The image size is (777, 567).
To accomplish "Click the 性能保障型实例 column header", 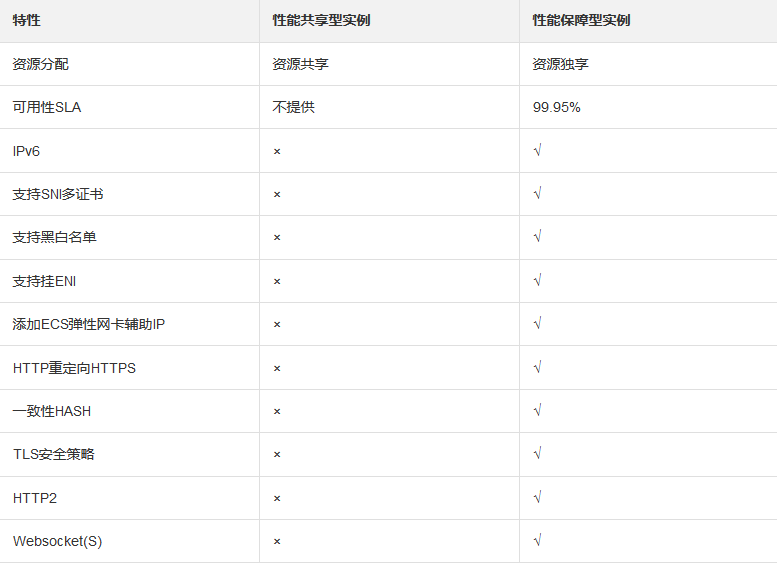I will 581,21.
